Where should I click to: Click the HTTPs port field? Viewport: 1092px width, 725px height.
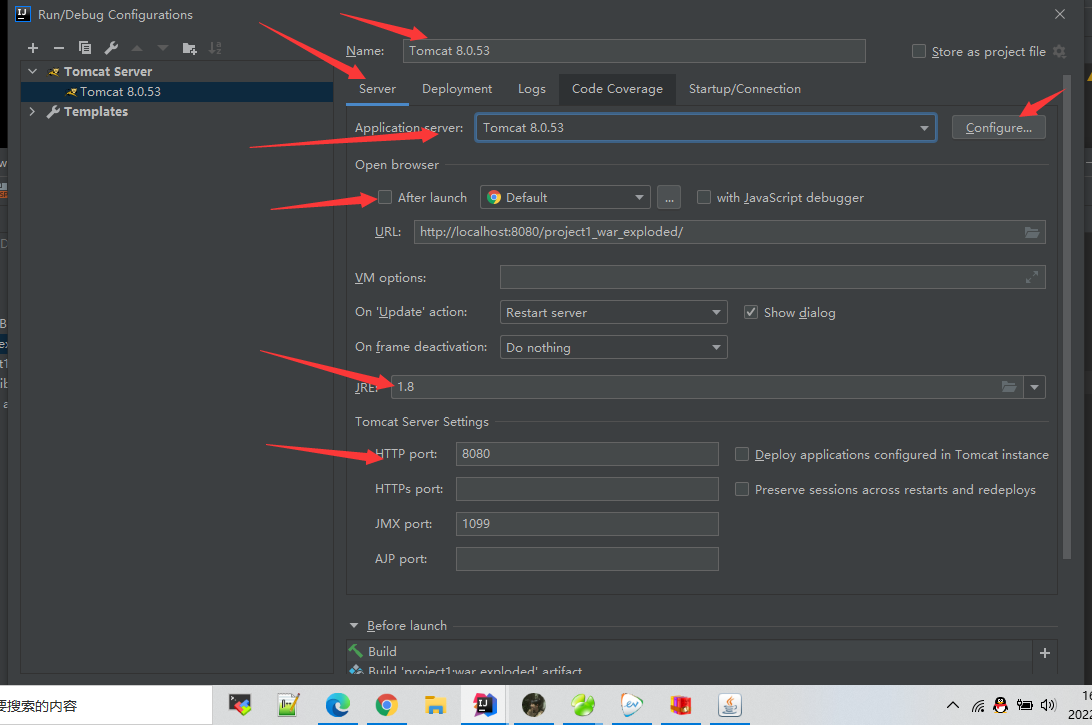click(x=587, y=489)
